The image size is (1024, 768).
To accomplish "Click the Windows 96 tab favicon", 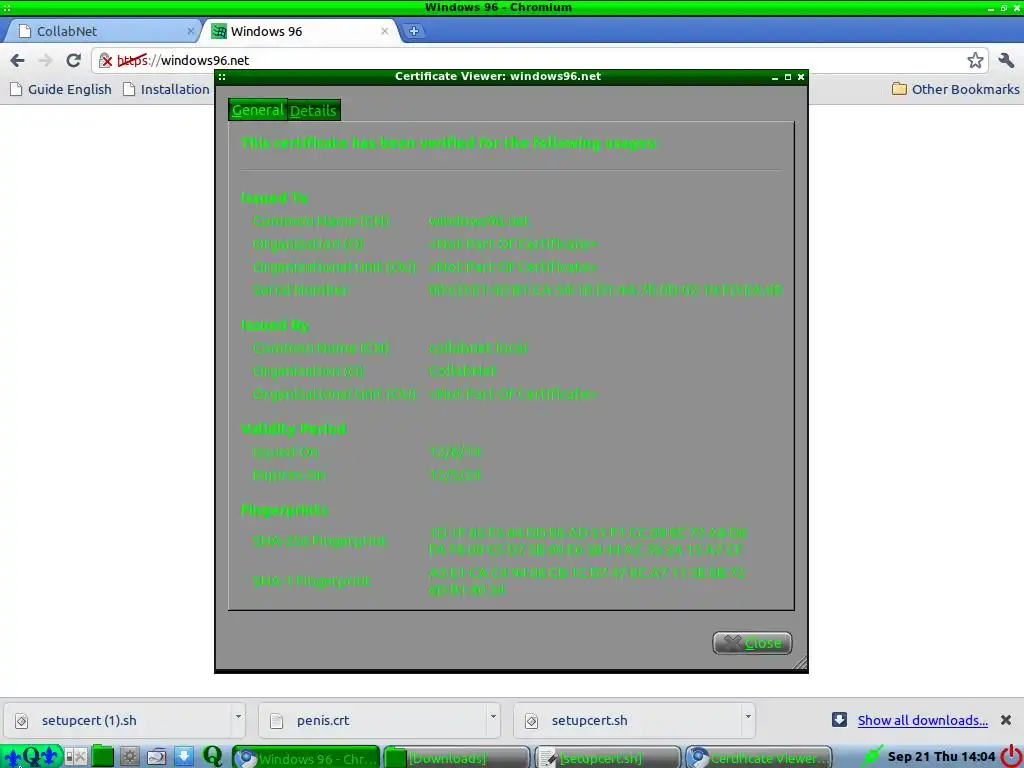I will click(x=219, y=31).
